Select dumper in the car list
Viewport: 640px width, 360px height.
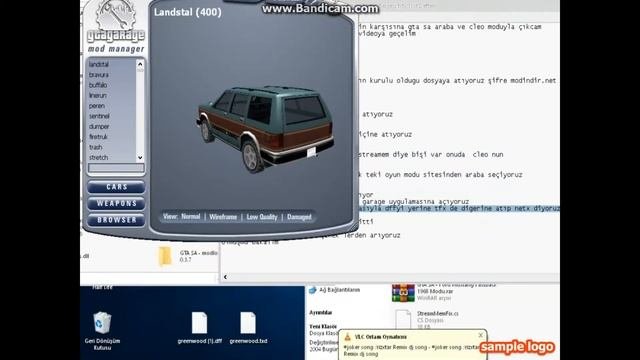[99, 127]
